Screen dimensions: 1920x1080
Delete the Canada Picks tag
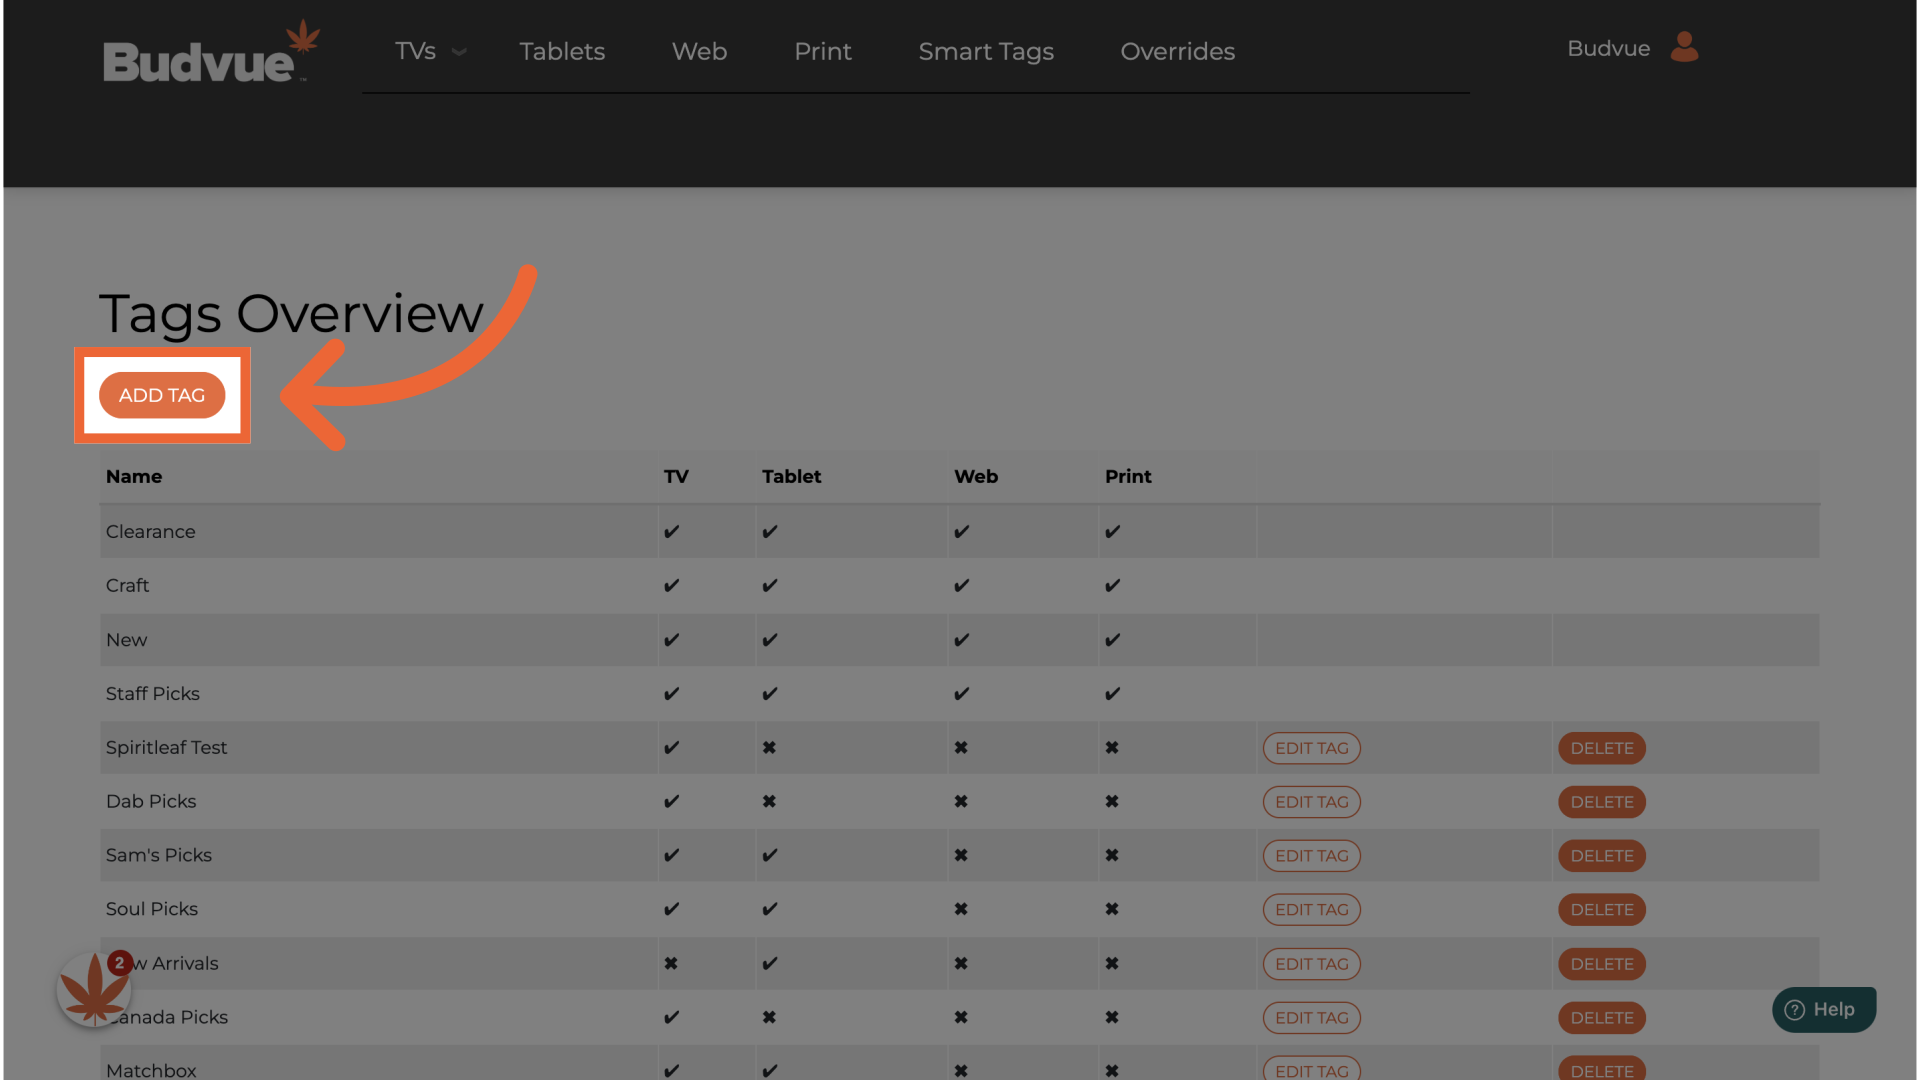(1601, 1018)
